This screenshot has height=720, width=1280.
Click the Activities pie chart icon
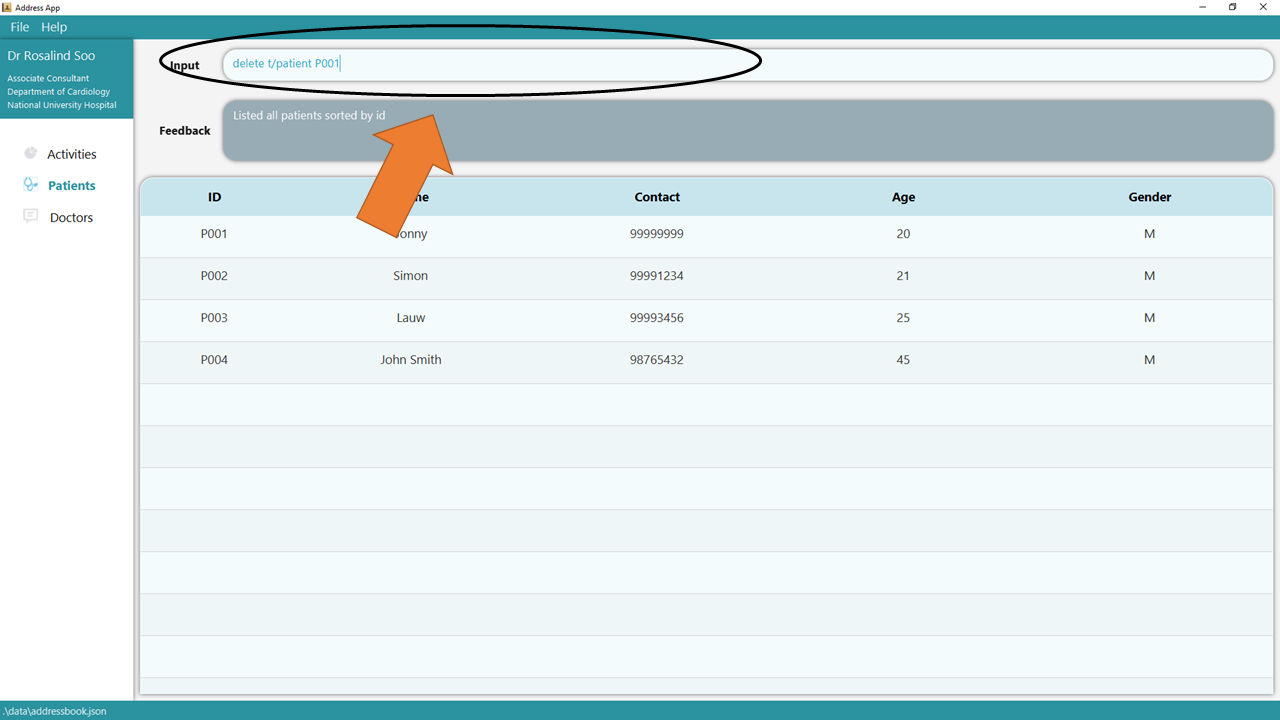[x=30, y=153]
